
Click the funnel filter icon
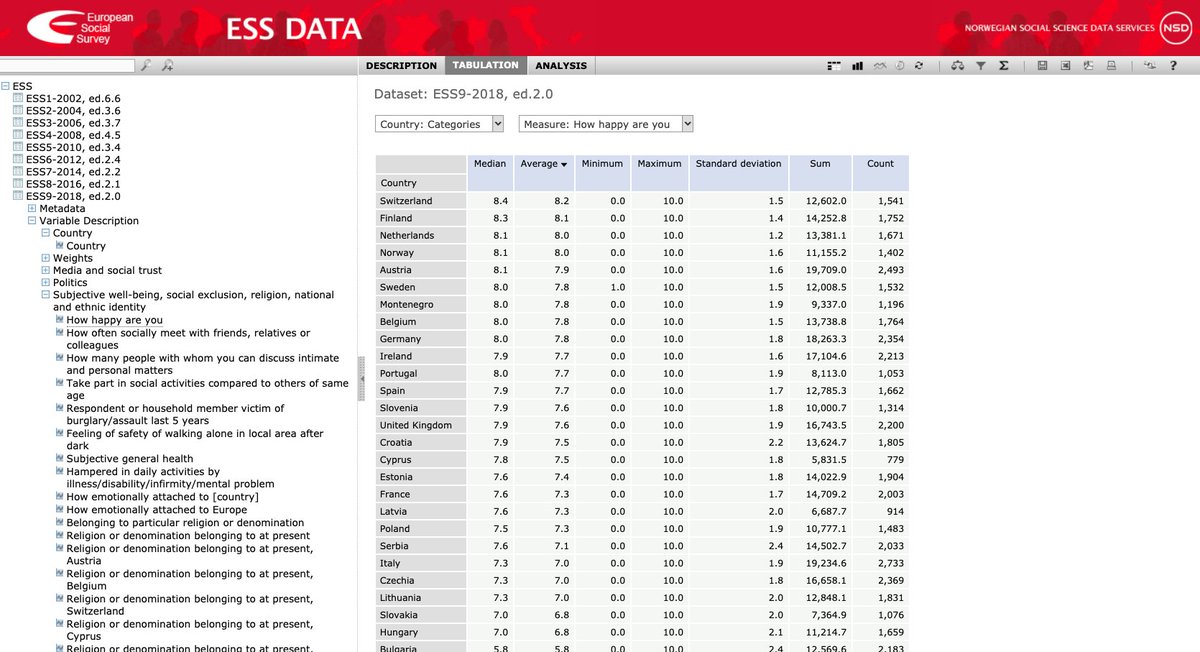pyautogui.click(x=981, y=66)
